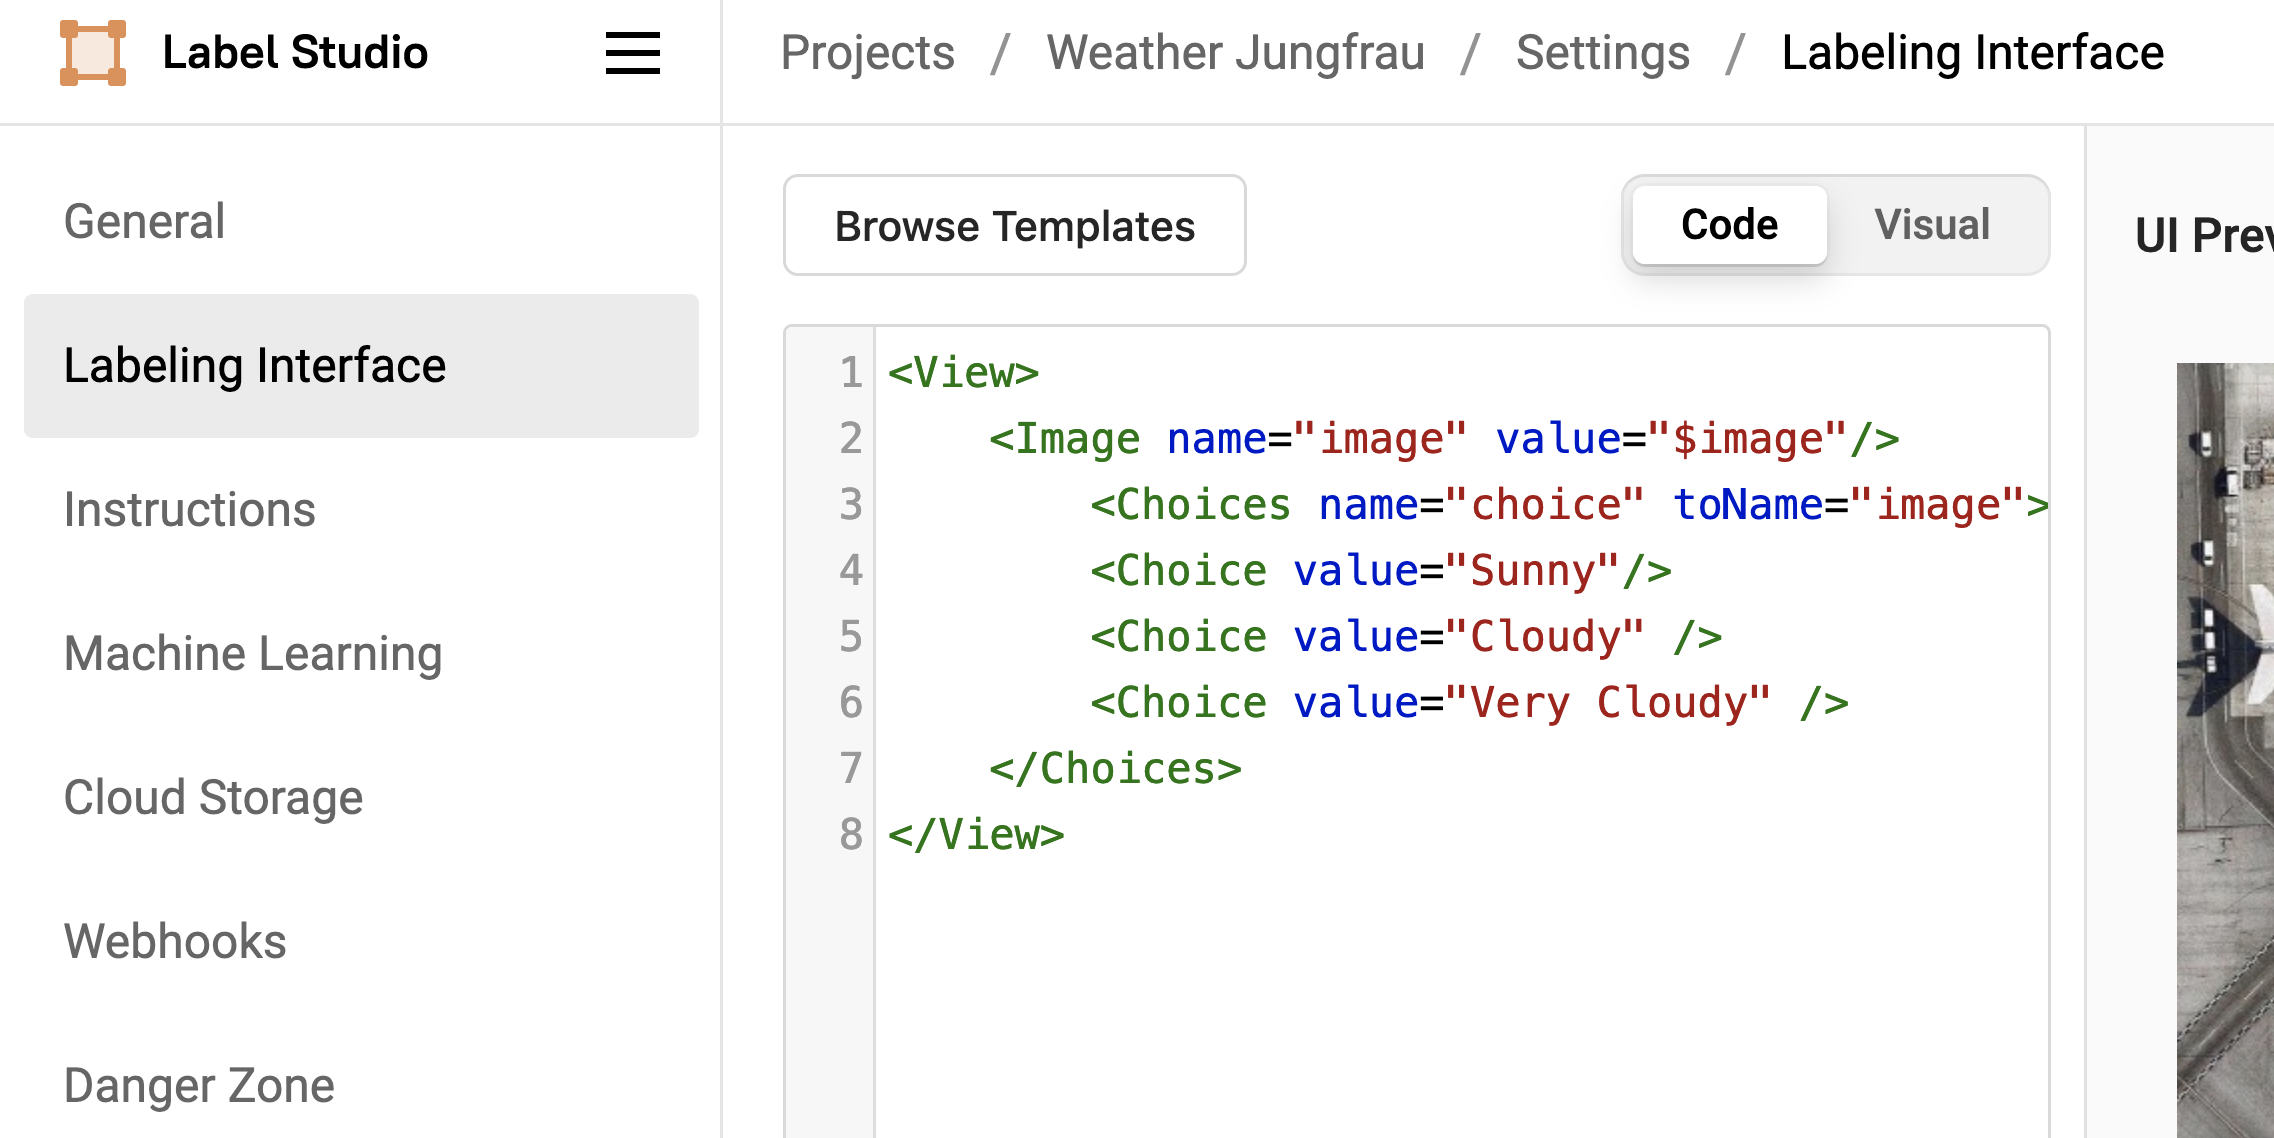Click opening <View> tag on line 1
Image resolution: width=2274 pixels, height=1138 pixels.
964,373
